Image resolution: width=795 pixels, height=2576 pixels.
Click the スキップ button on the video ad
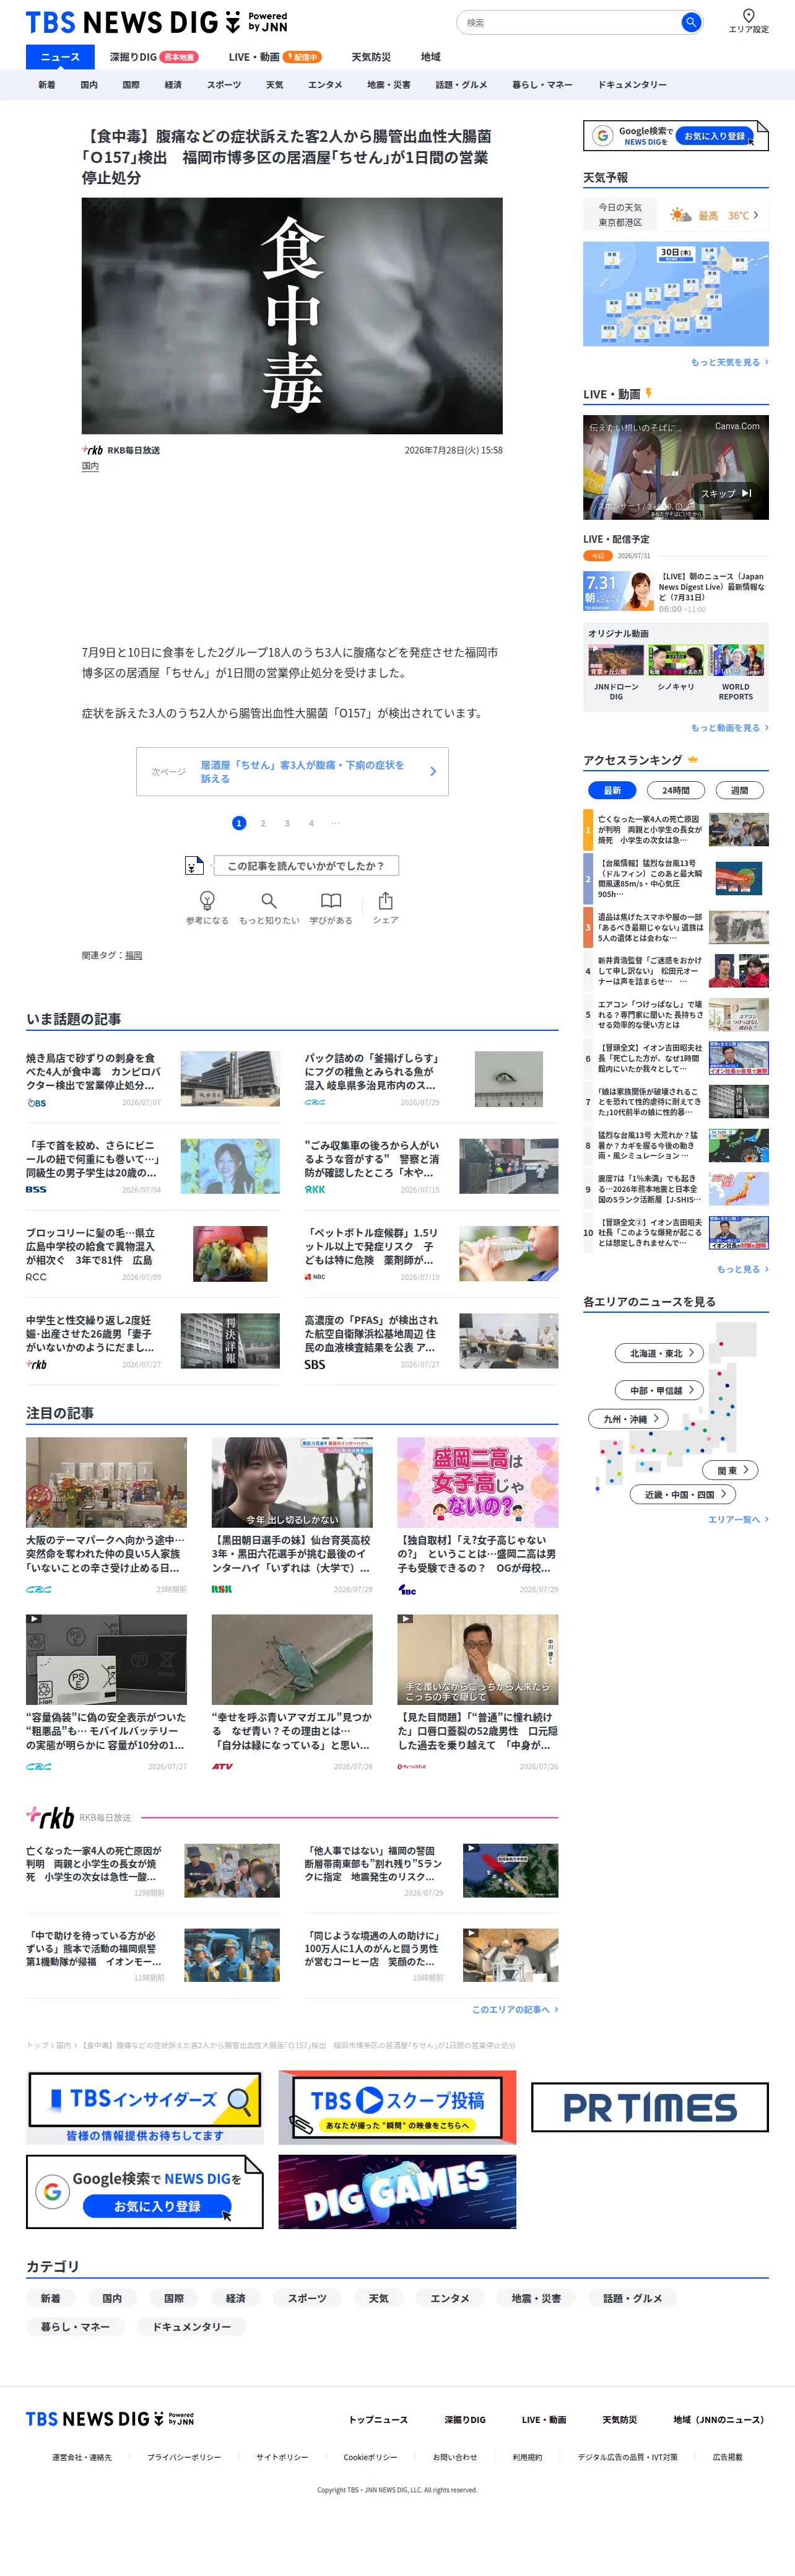(726, 493)
